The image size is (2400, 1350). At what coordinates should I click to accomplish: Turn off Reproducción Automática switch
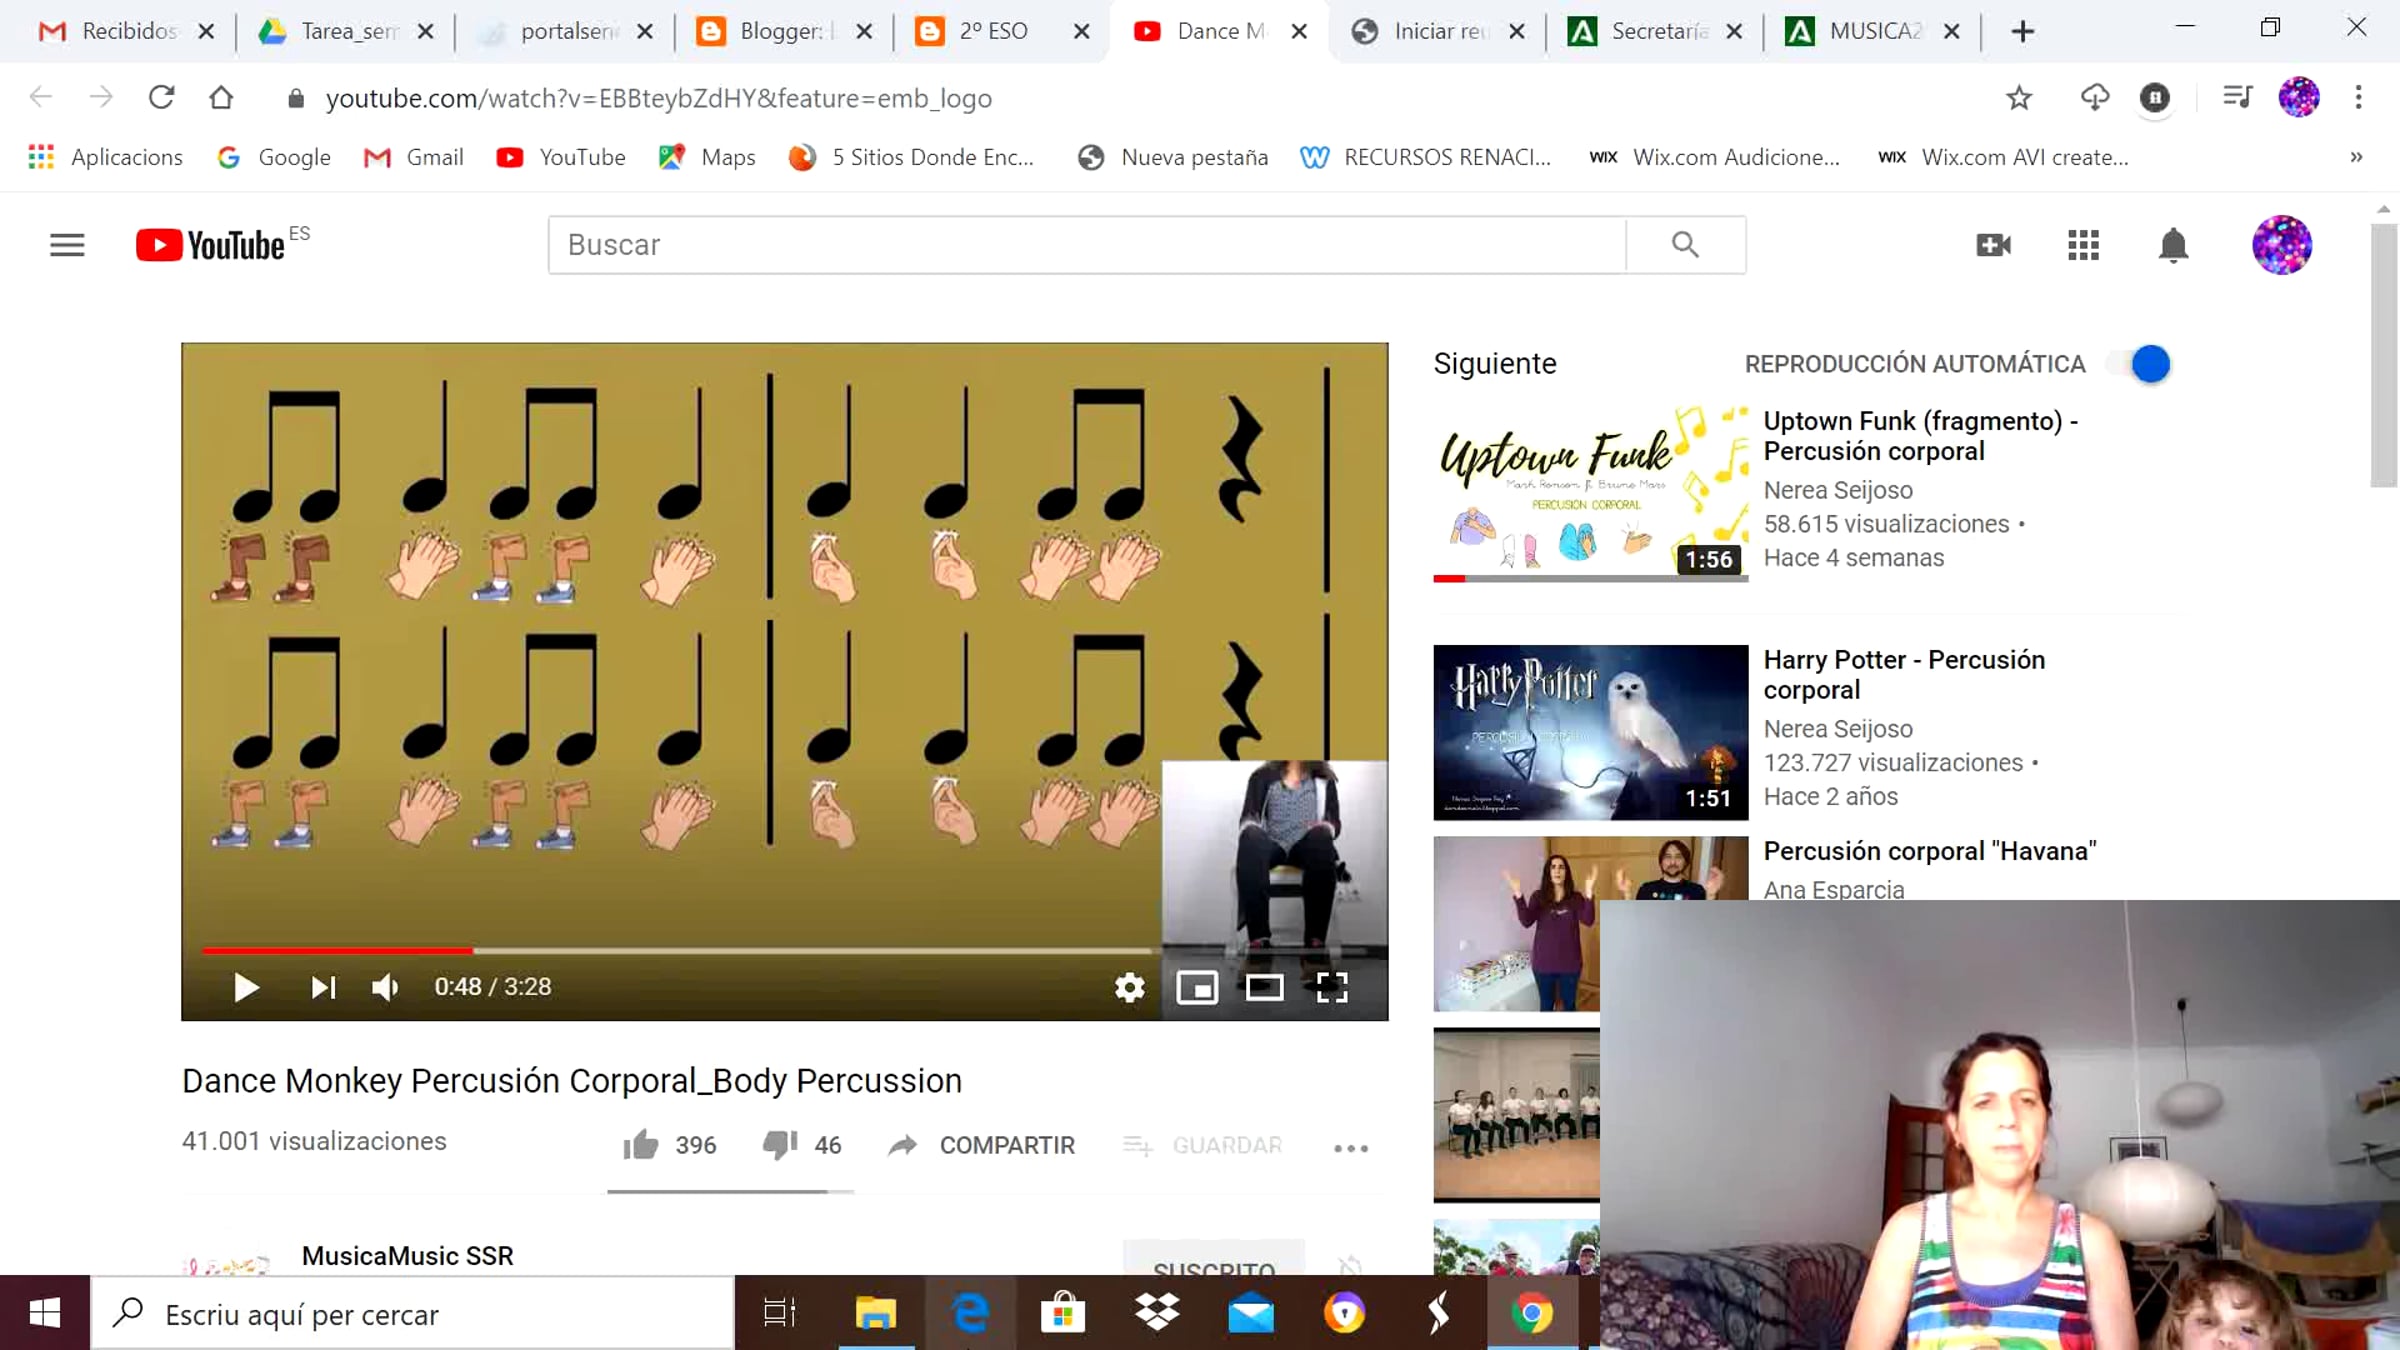(2140, 364)
